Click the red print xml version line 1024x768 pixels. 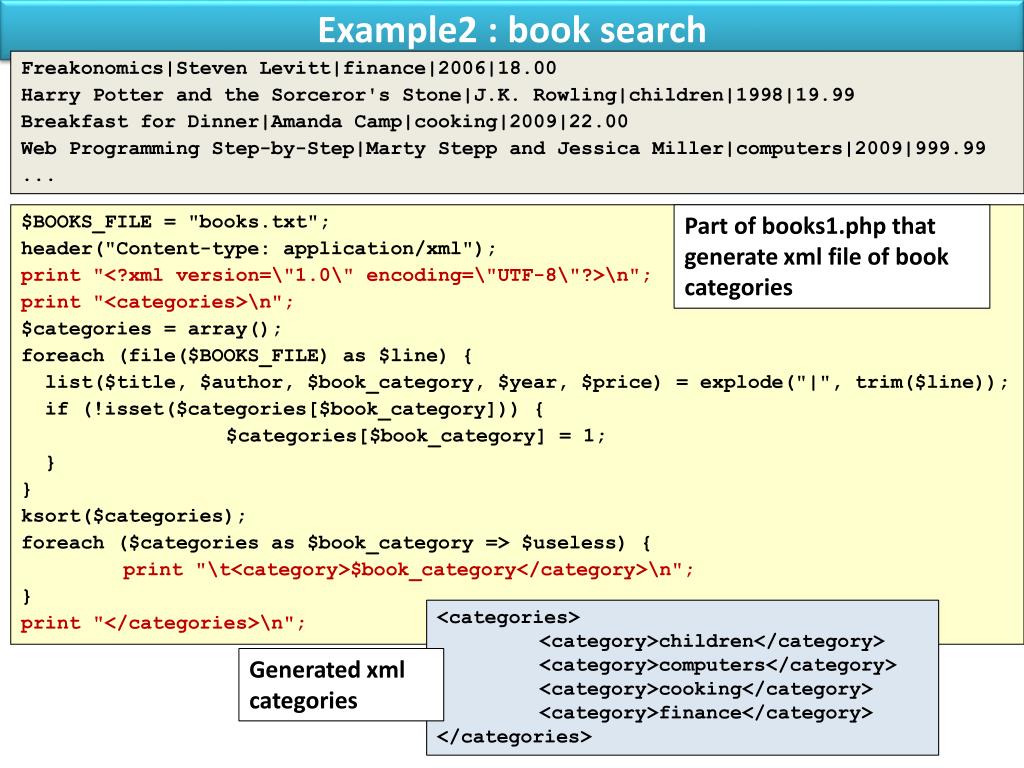(336, 276)
